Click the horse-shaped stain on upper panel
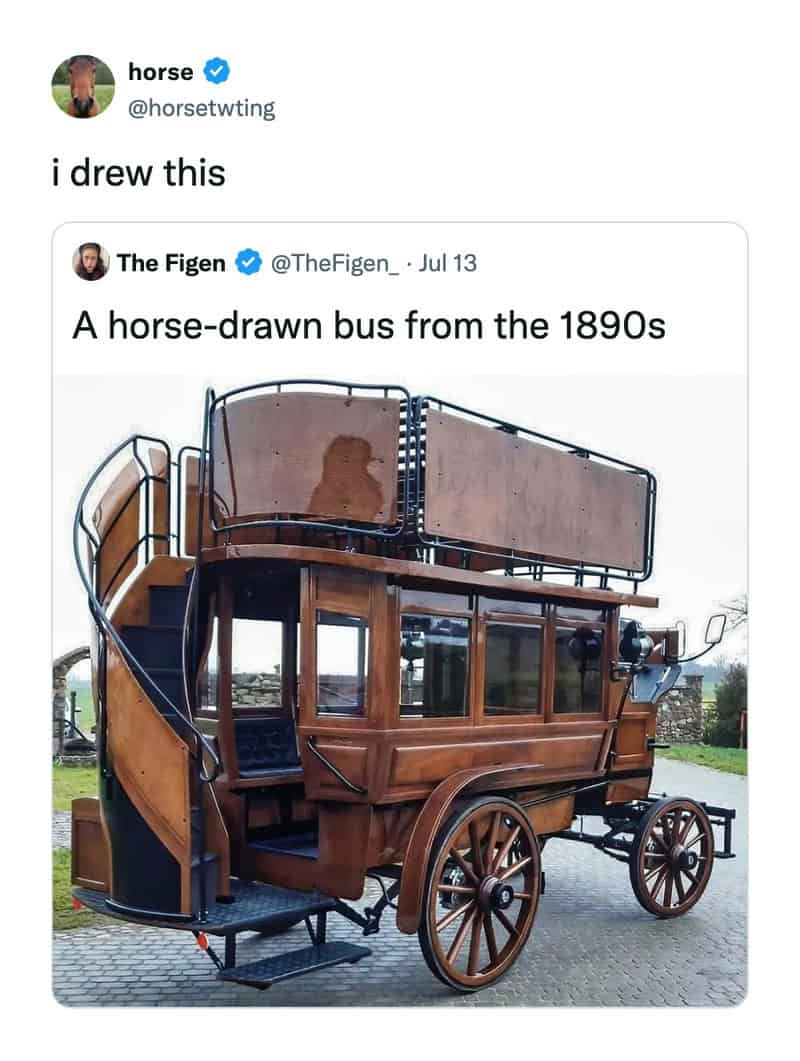Viewport: 800px width, 1061px height. tap(346, 478)
